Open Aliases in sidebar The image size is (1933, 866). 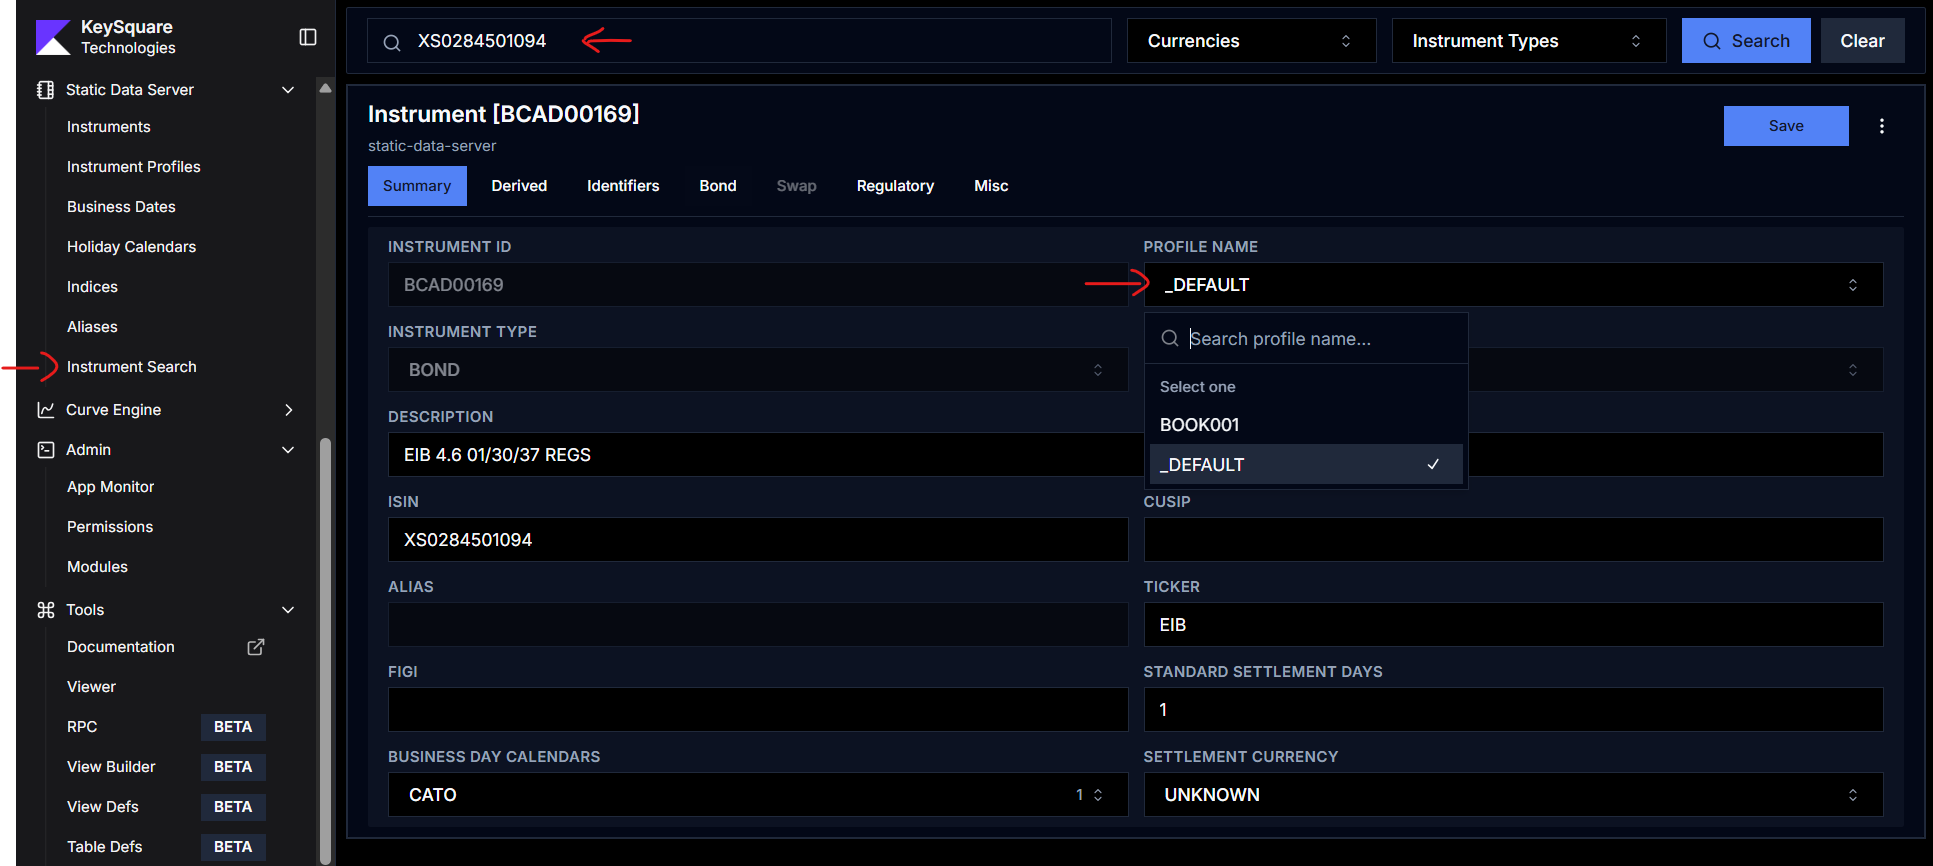click(92, 327)
